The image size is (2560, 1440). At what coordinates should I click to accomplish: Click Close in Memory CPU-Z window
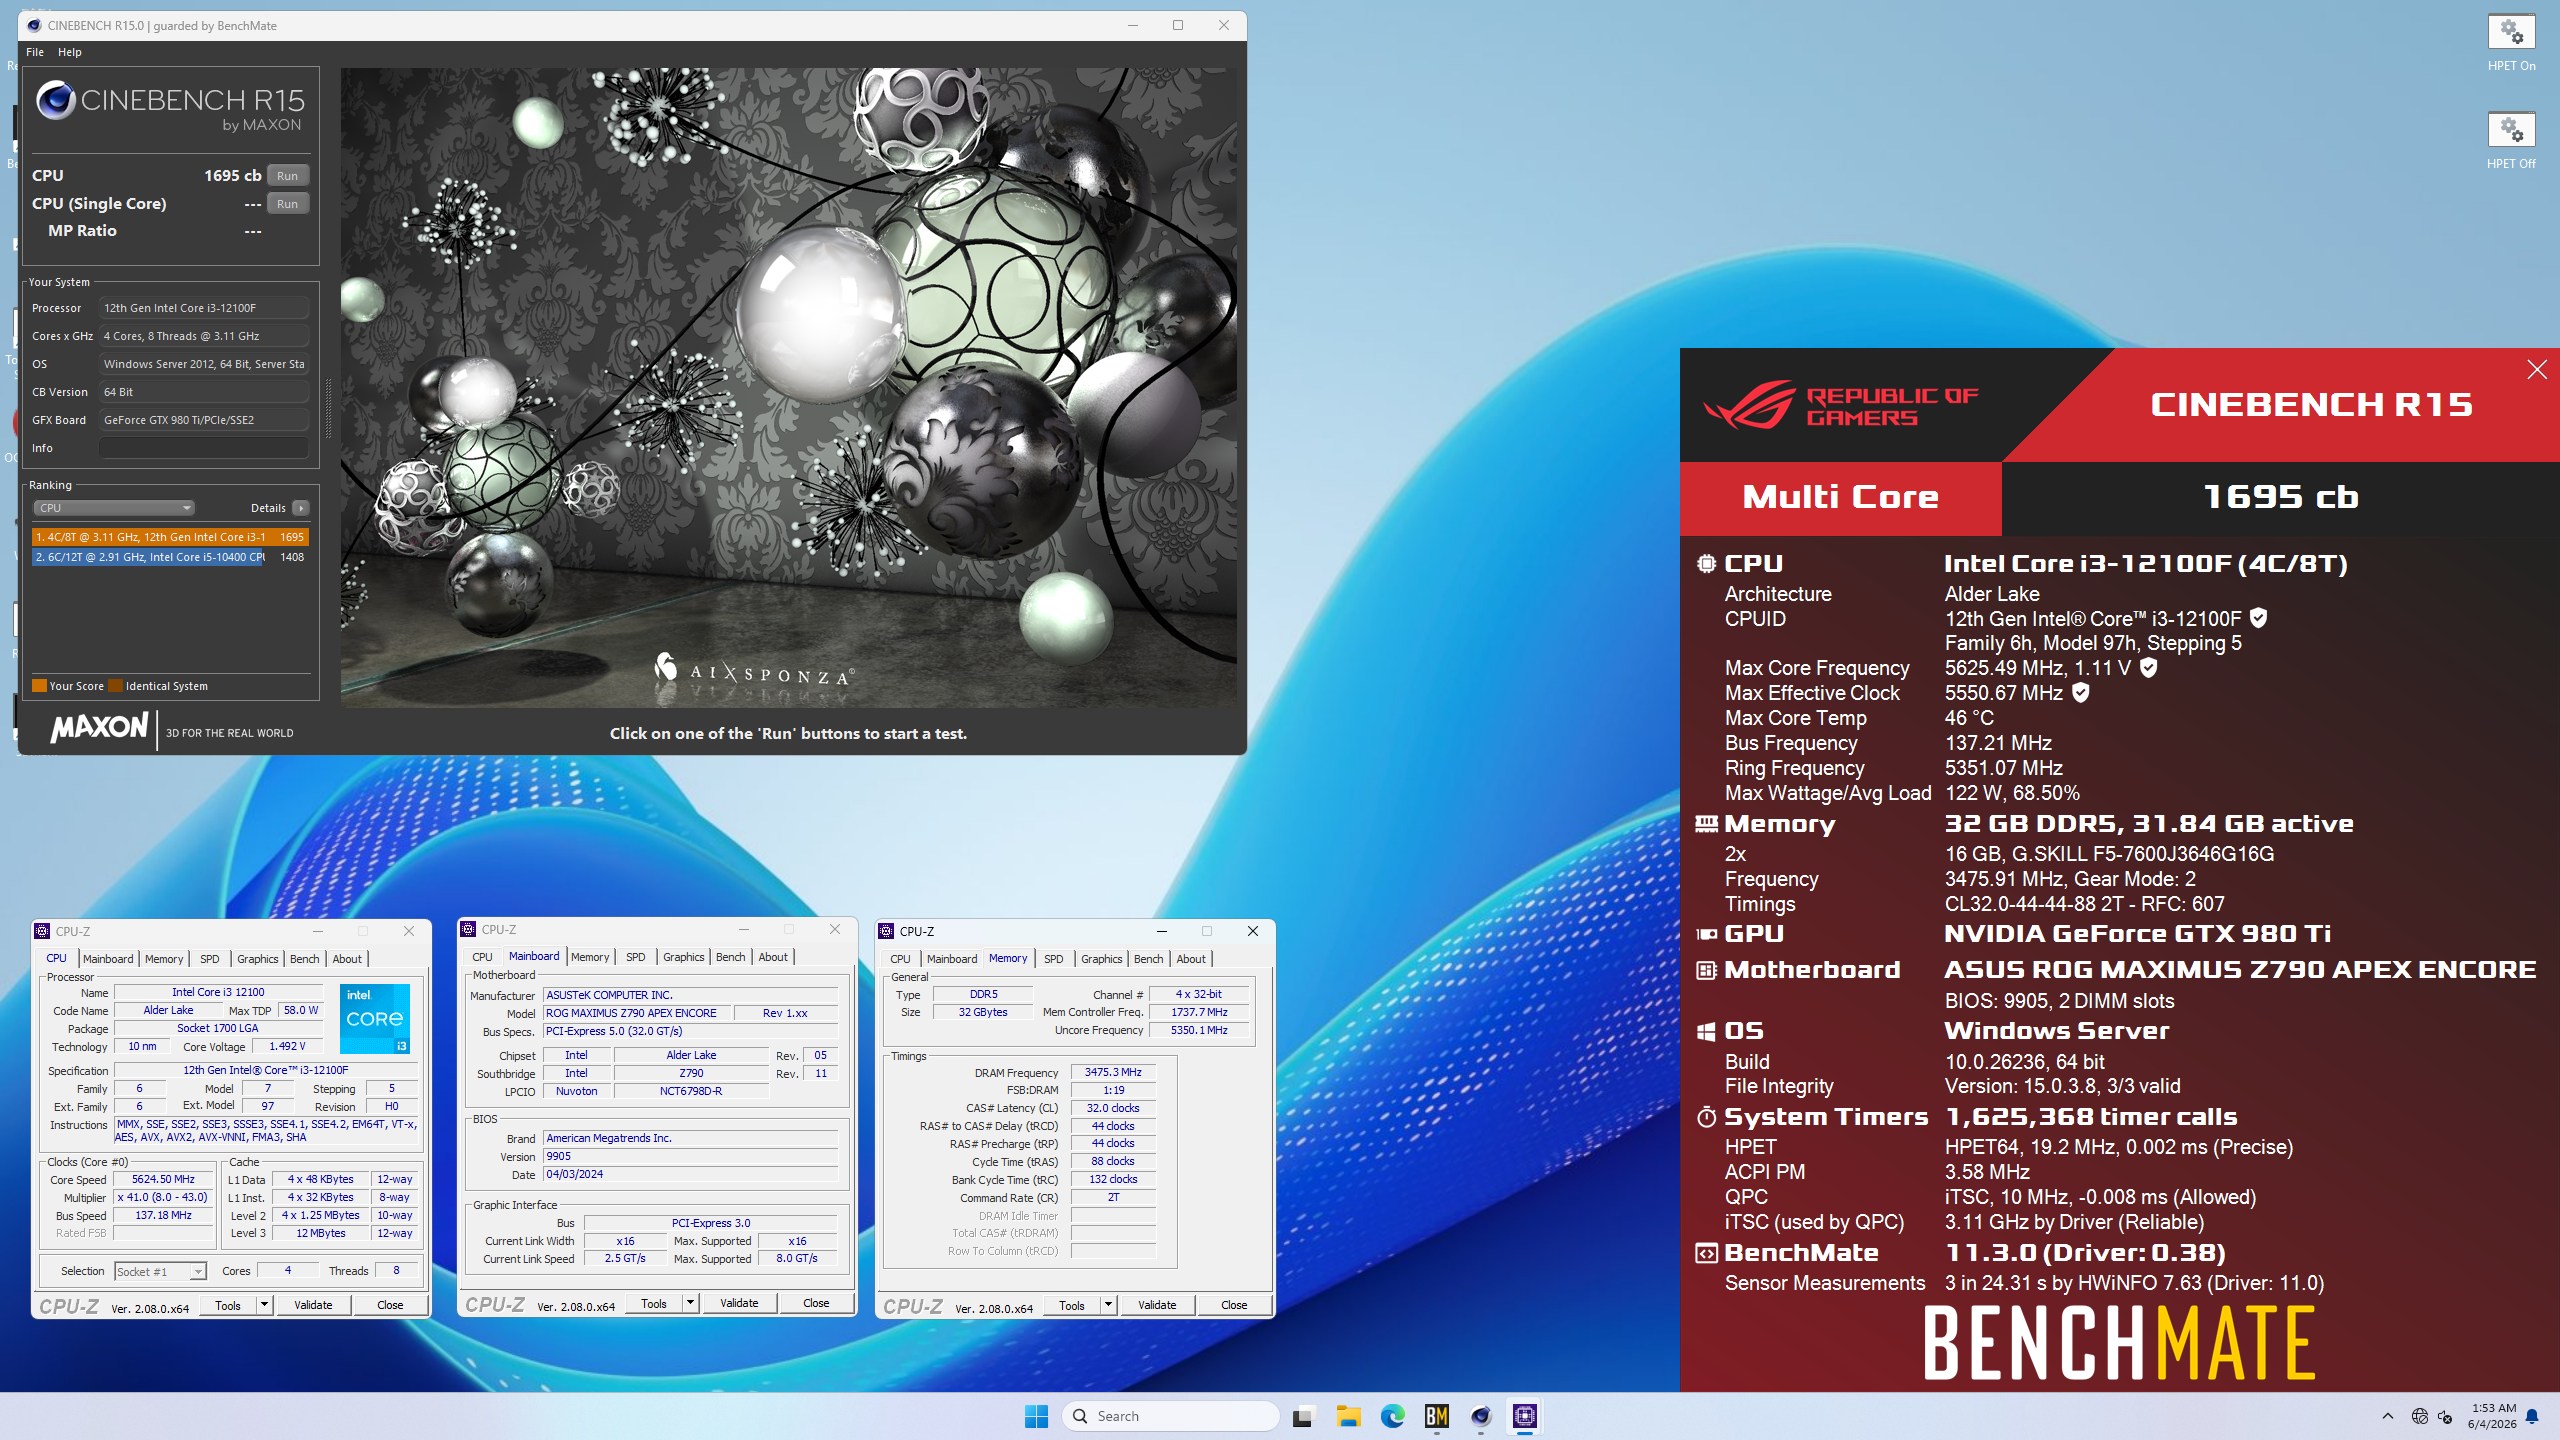pos(1234,1306)
